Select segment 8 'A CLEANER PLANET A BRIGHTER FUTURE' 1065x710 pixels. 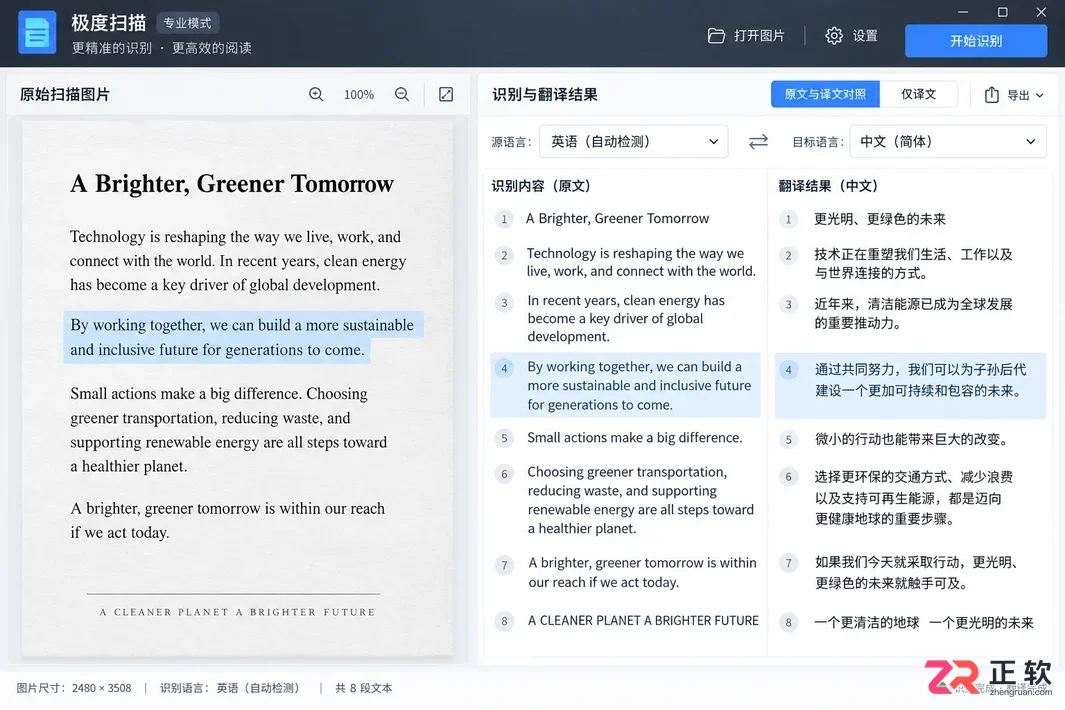[x=643, y=620]
